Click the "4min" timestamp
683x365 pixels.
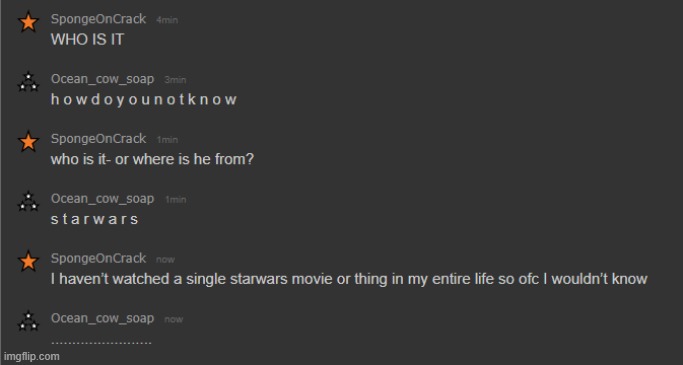tap(167, 20)
